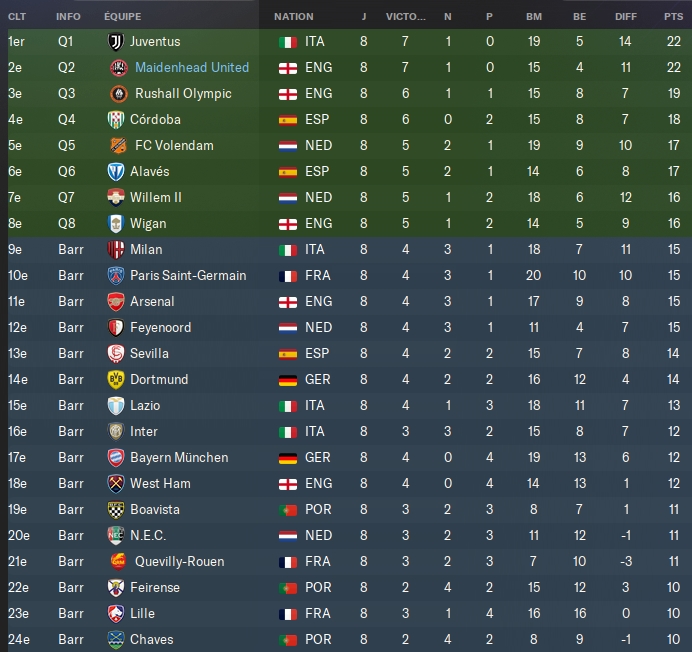The height and width of the screenshot is (652, 692).
Task: Sort by ÉQUIPE column header
Action: pyautogui.click(x=123, y=16)
